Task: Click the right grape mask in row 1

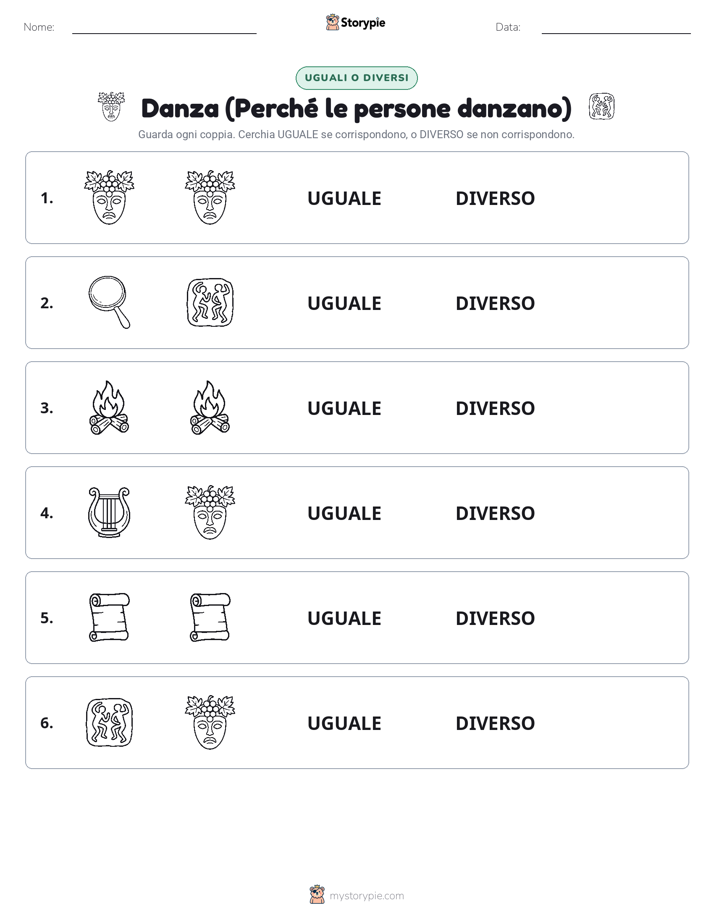Action: point(210,197)
